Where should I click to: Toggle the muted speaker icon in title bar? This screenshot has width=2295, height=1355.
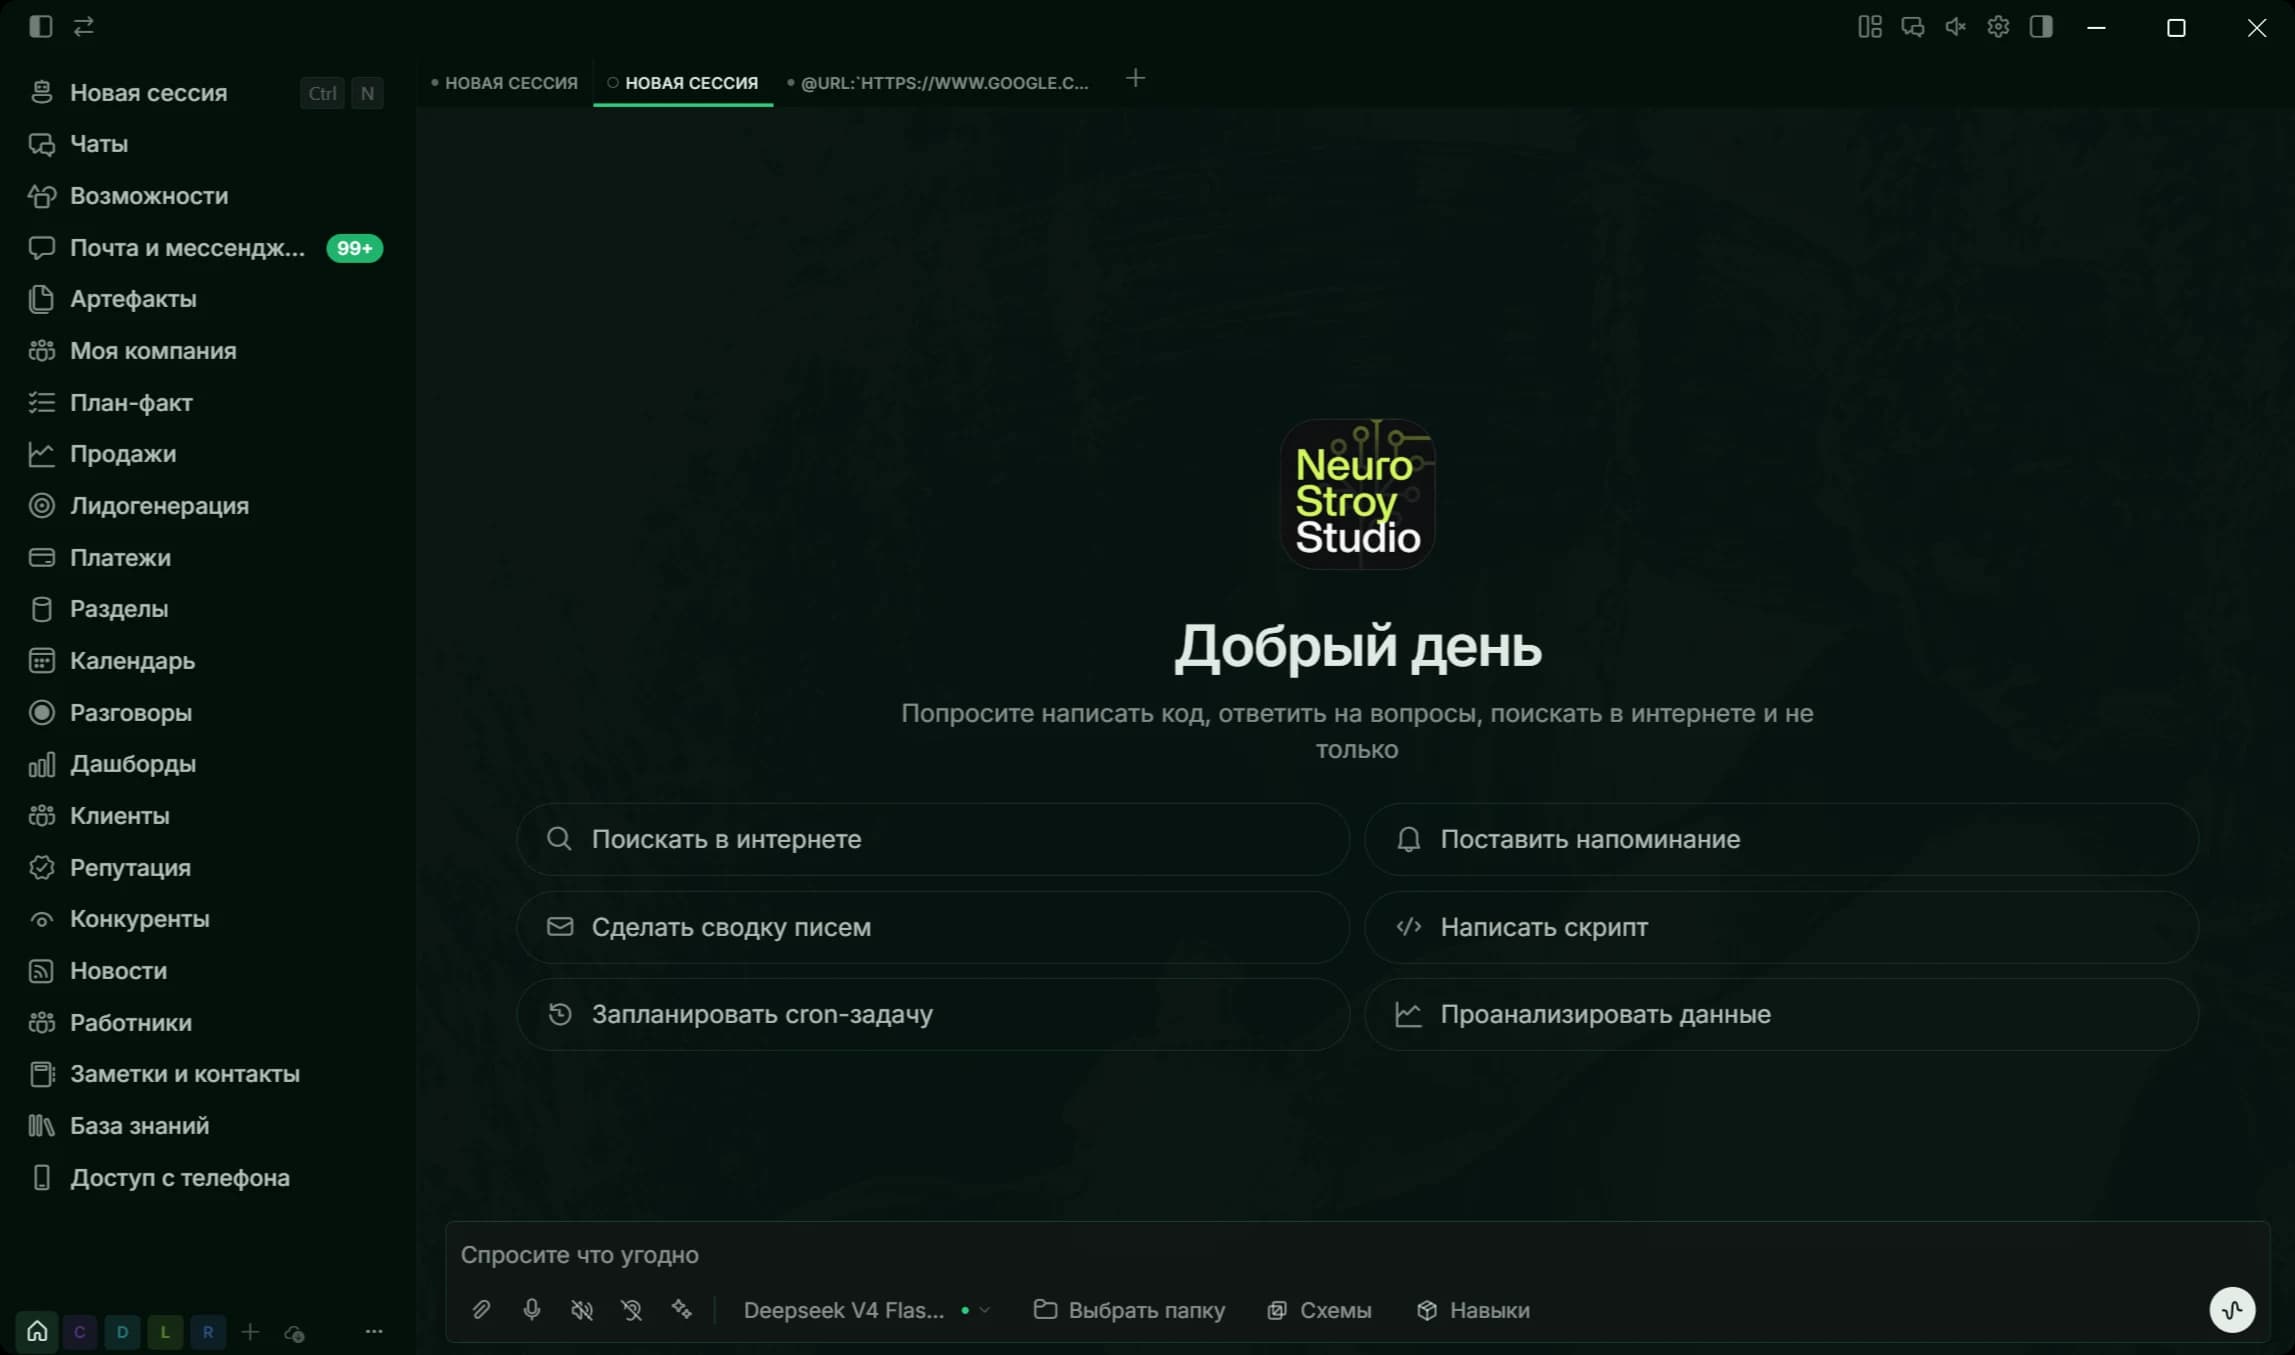pyautogui.click(x=1956, y=27)
